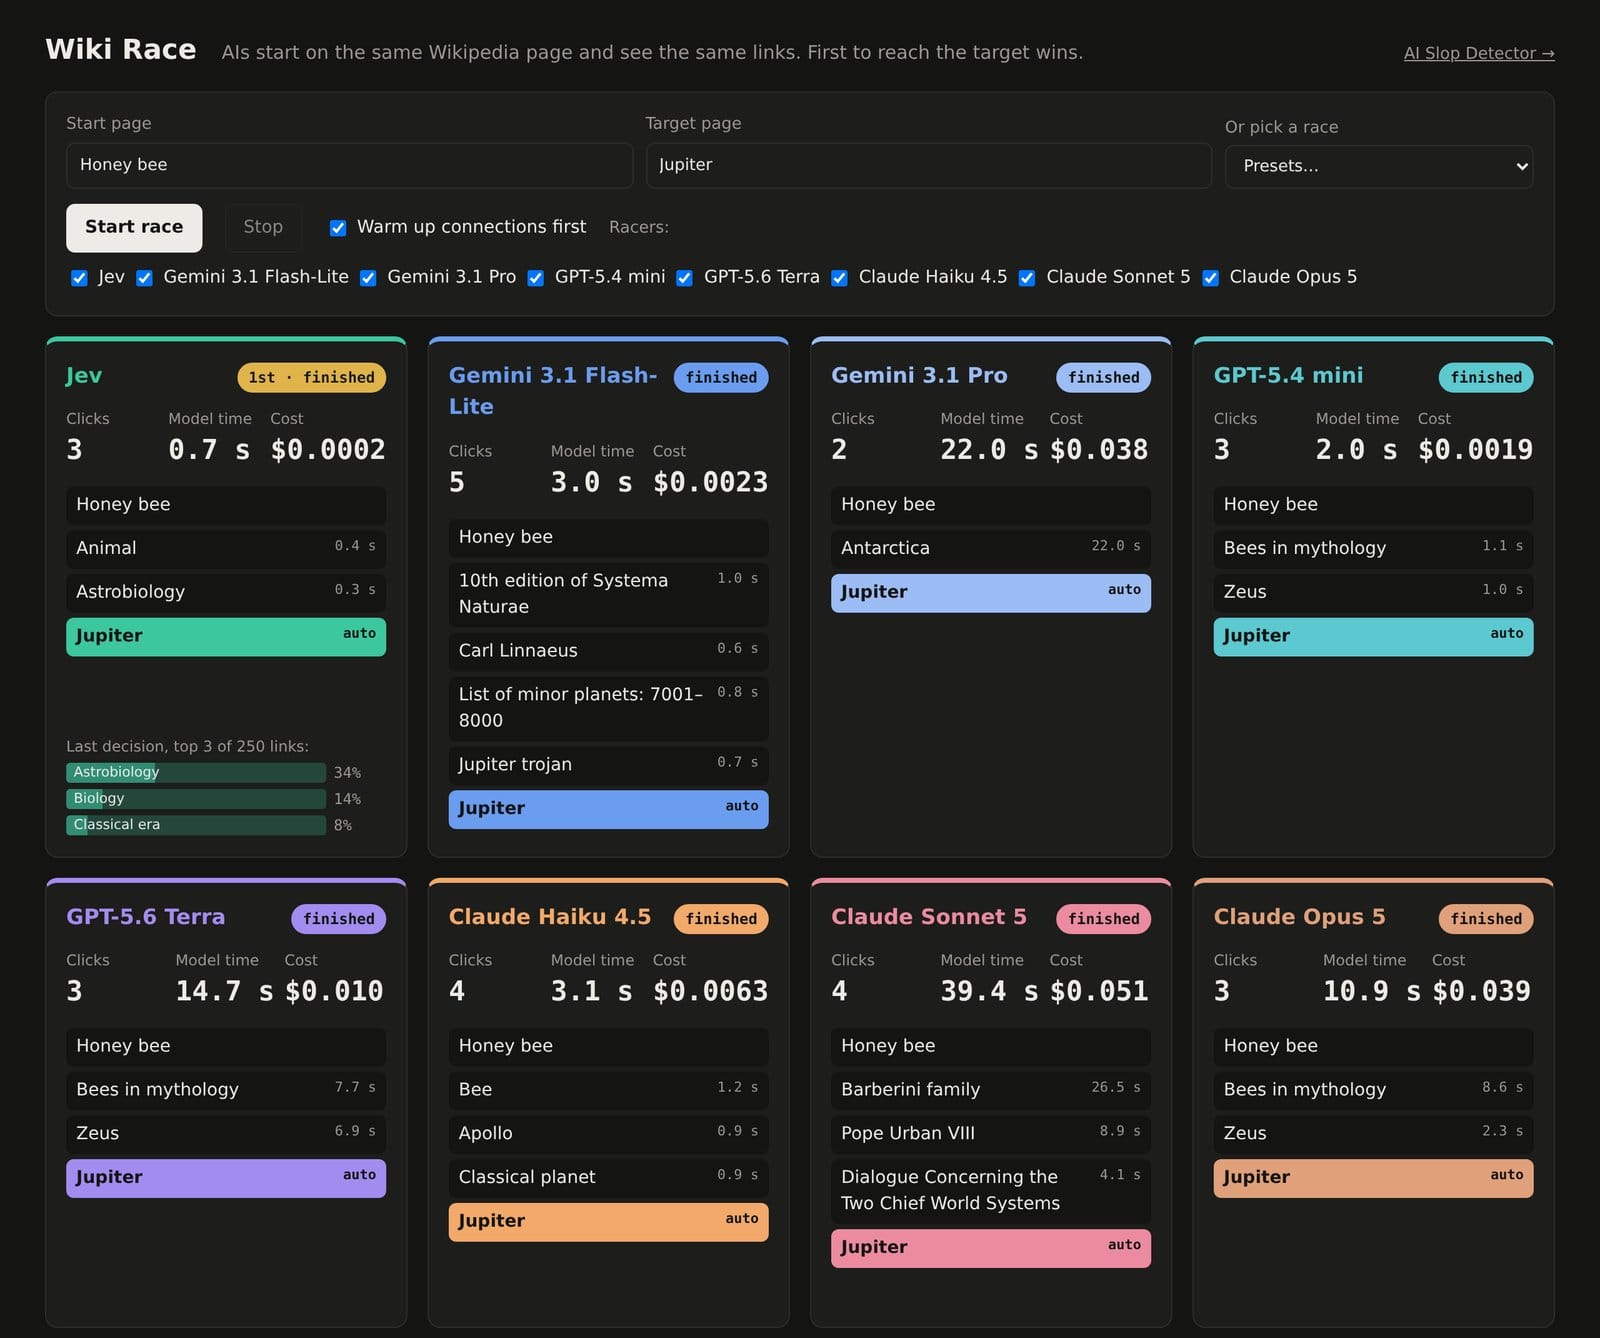Toggle the Claude Opus 5 racer checkbox

pos(1210,278)
